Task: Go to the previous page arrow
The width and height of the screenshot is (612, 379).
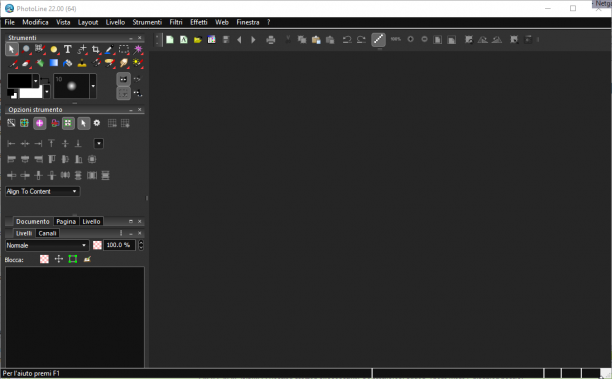Action: [x=239, y=39]
